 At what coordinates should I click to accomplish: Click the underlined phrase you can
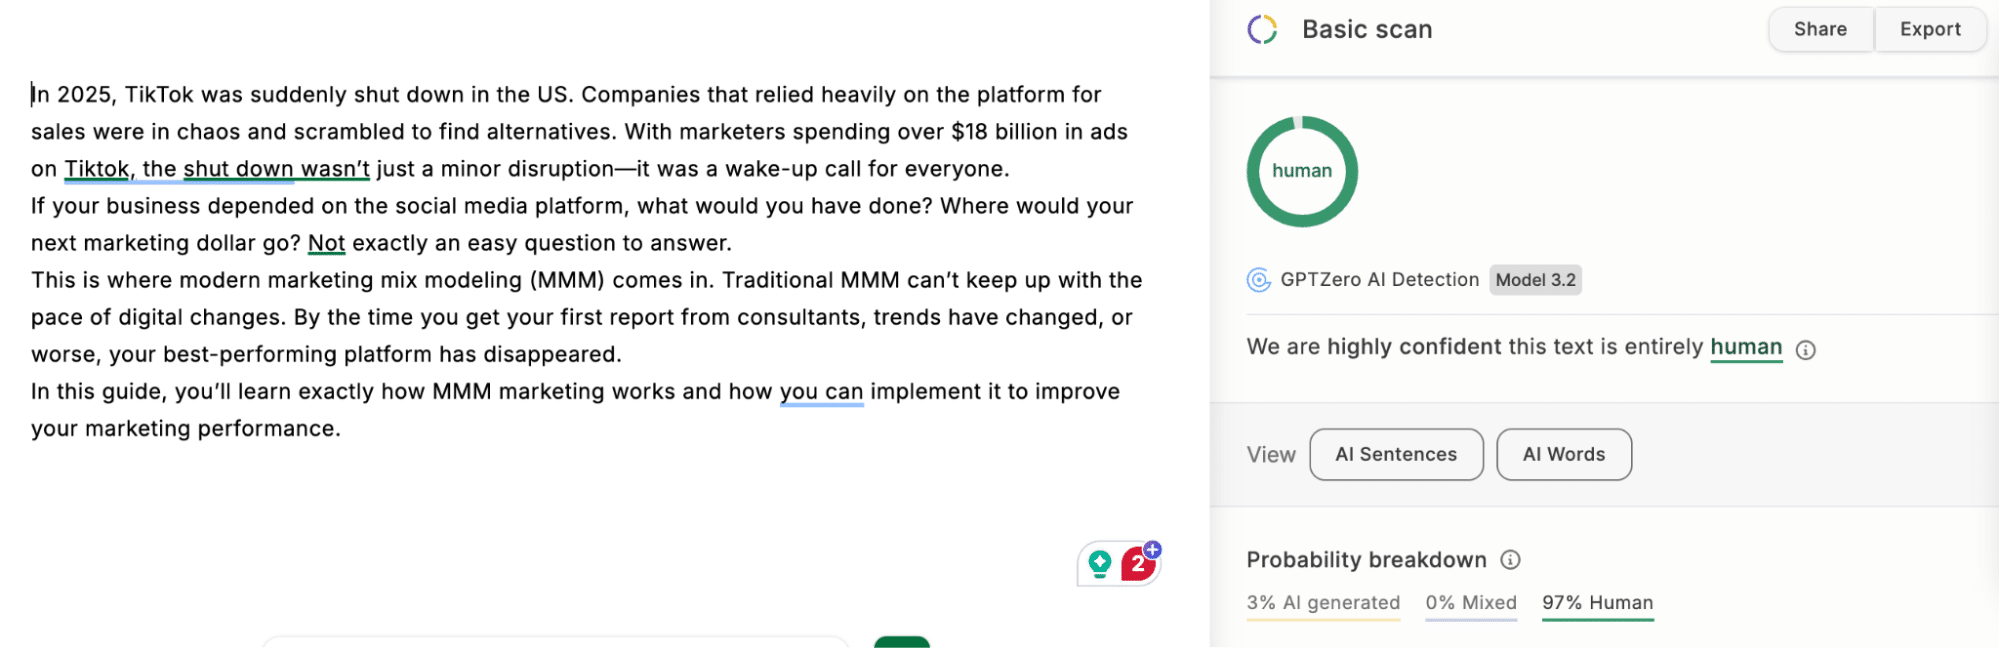tap(821, 392)
